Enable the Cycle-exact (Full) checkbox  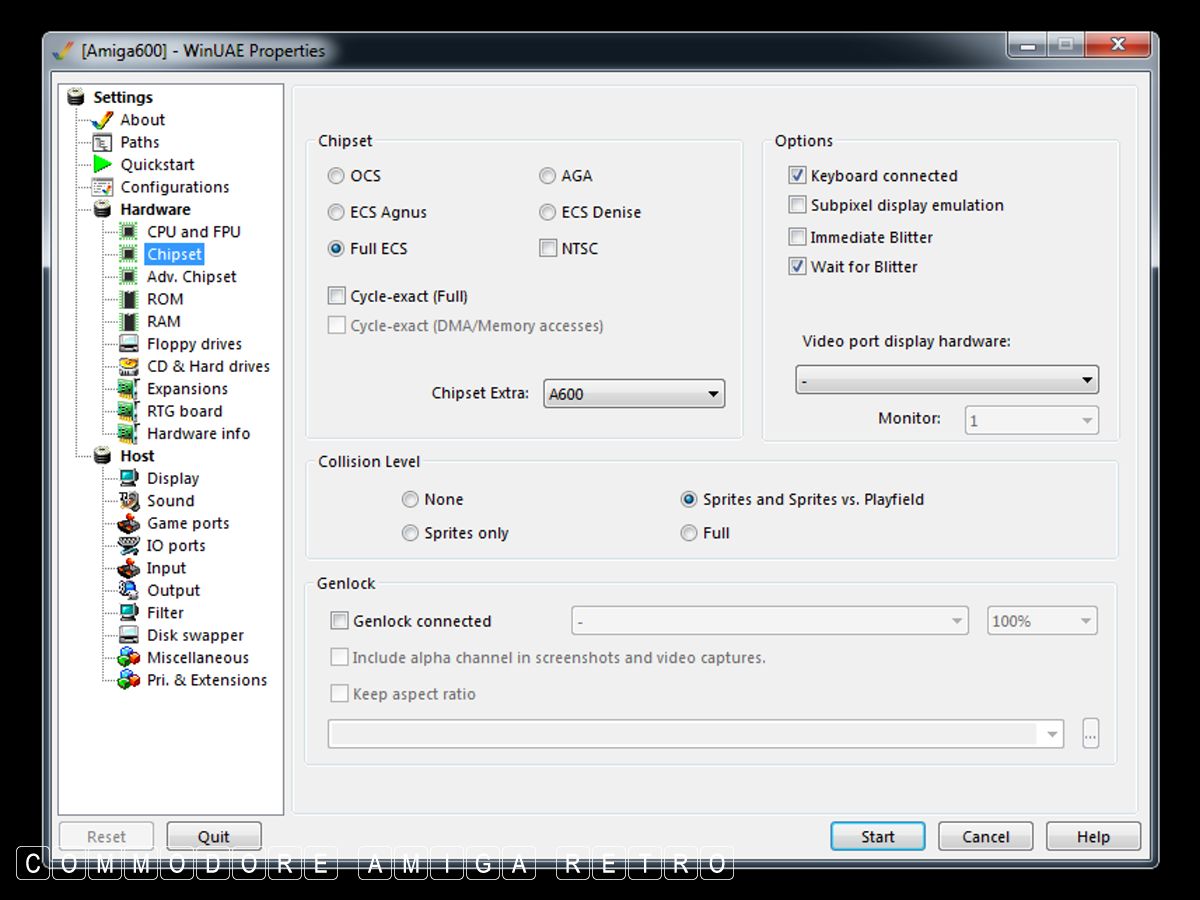337,296
